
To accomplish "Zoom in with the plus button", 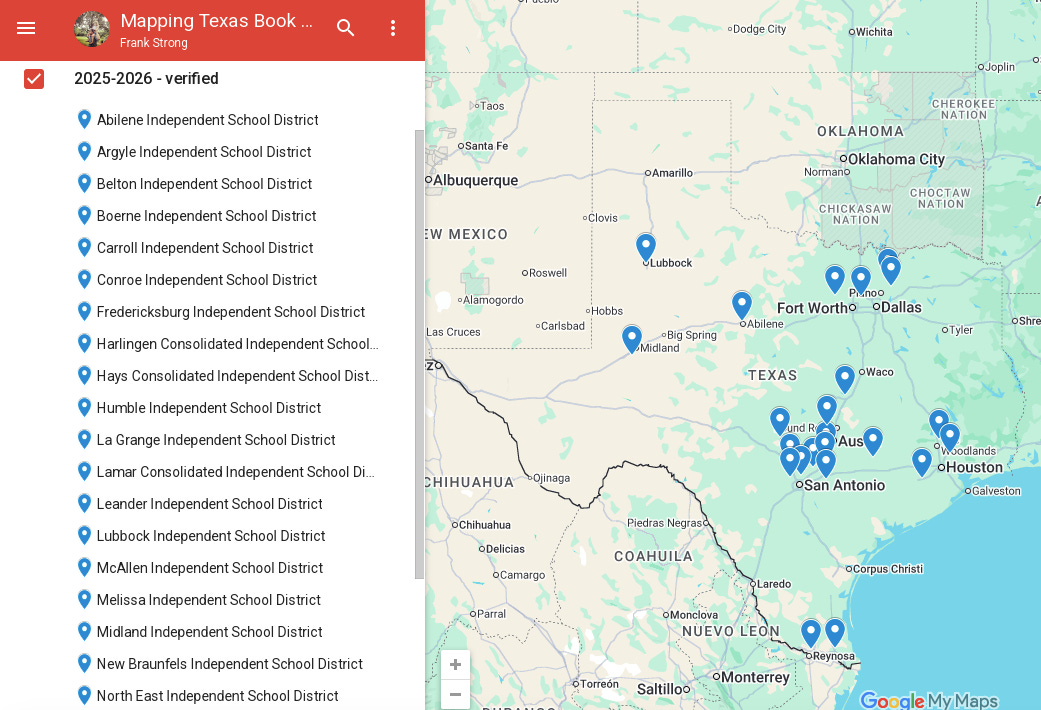I will (455, 664).
